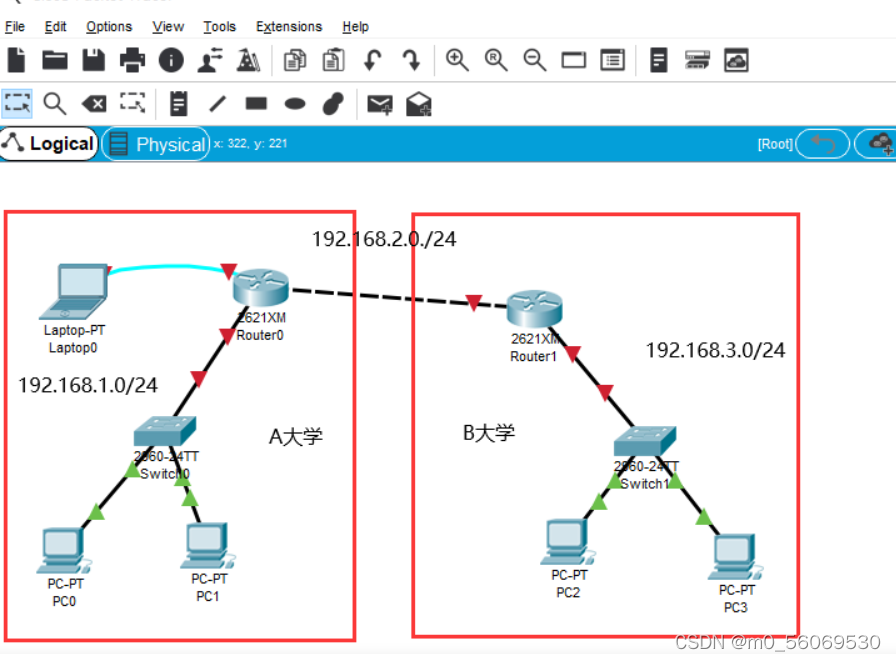Select the Router0 device

pos(261,287)
